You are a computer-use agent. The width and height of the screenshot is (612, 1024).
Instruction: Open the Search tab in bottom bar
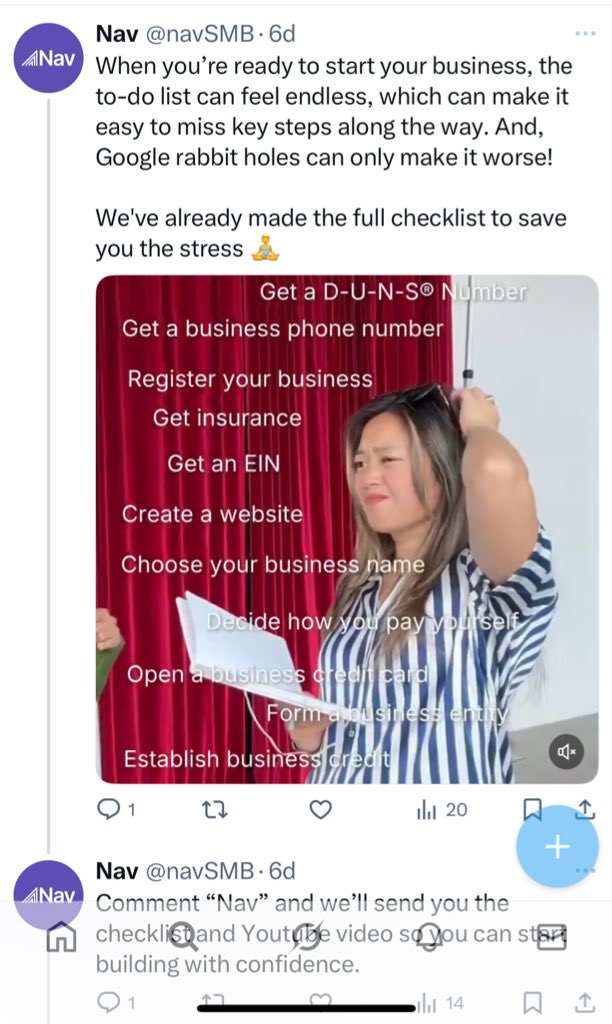pos(184,936)
